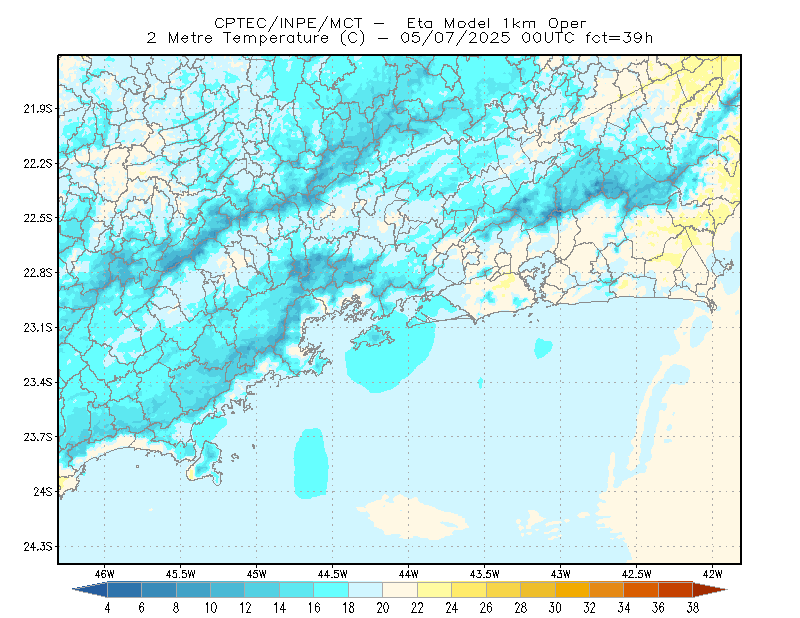Click the 24S latitude axis label
The height and width of the screenshot is (618, 800).
[43, 491]
